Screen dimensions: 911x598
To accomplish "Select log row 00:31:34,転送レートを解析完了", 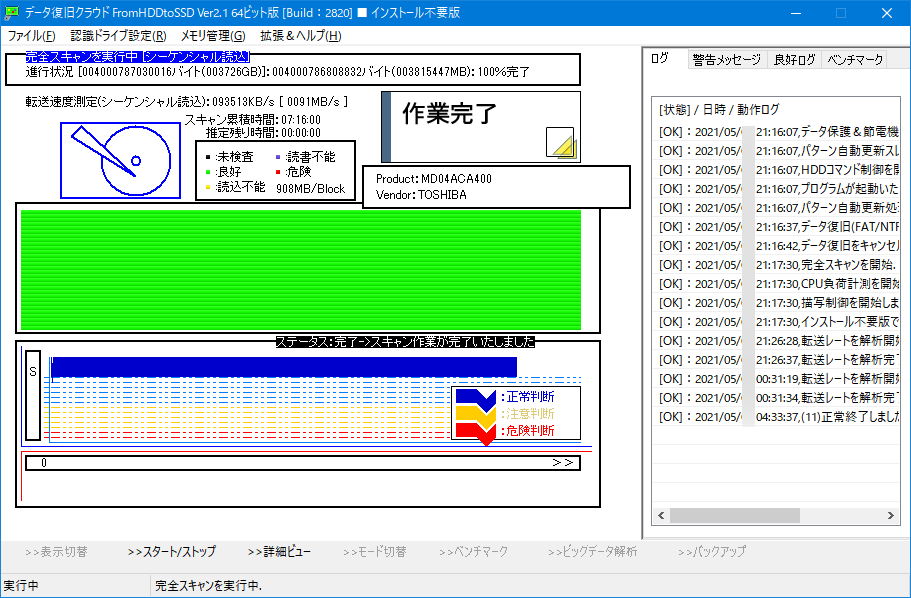I will point(776,398).
